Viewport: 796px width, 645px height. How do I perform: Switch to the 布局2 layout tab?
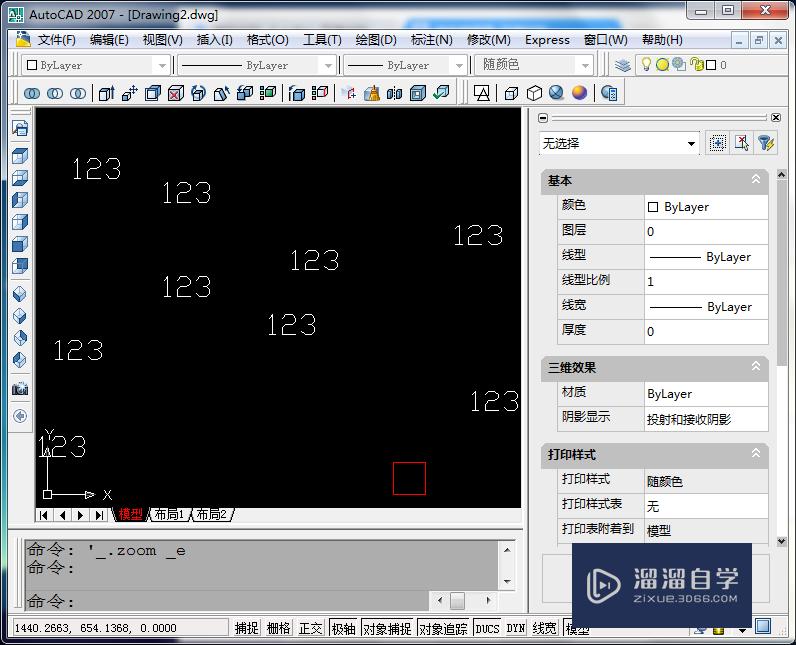tap(212, 515)
